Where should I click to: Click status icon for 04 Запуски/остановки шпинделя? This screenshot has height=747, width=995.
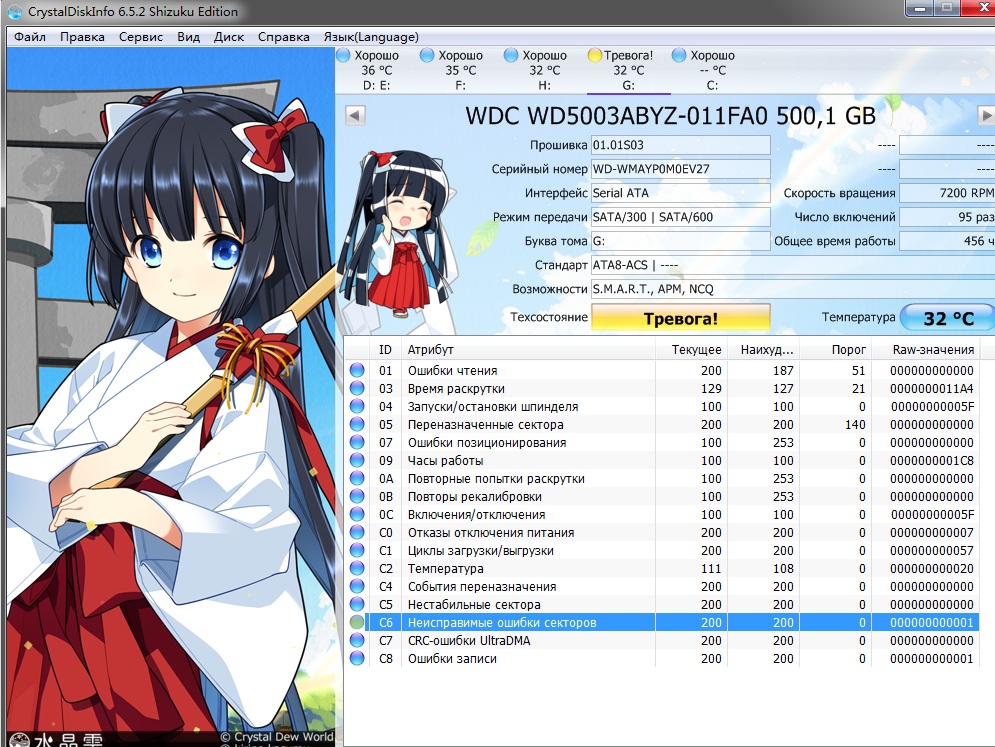tap(357, 406)
